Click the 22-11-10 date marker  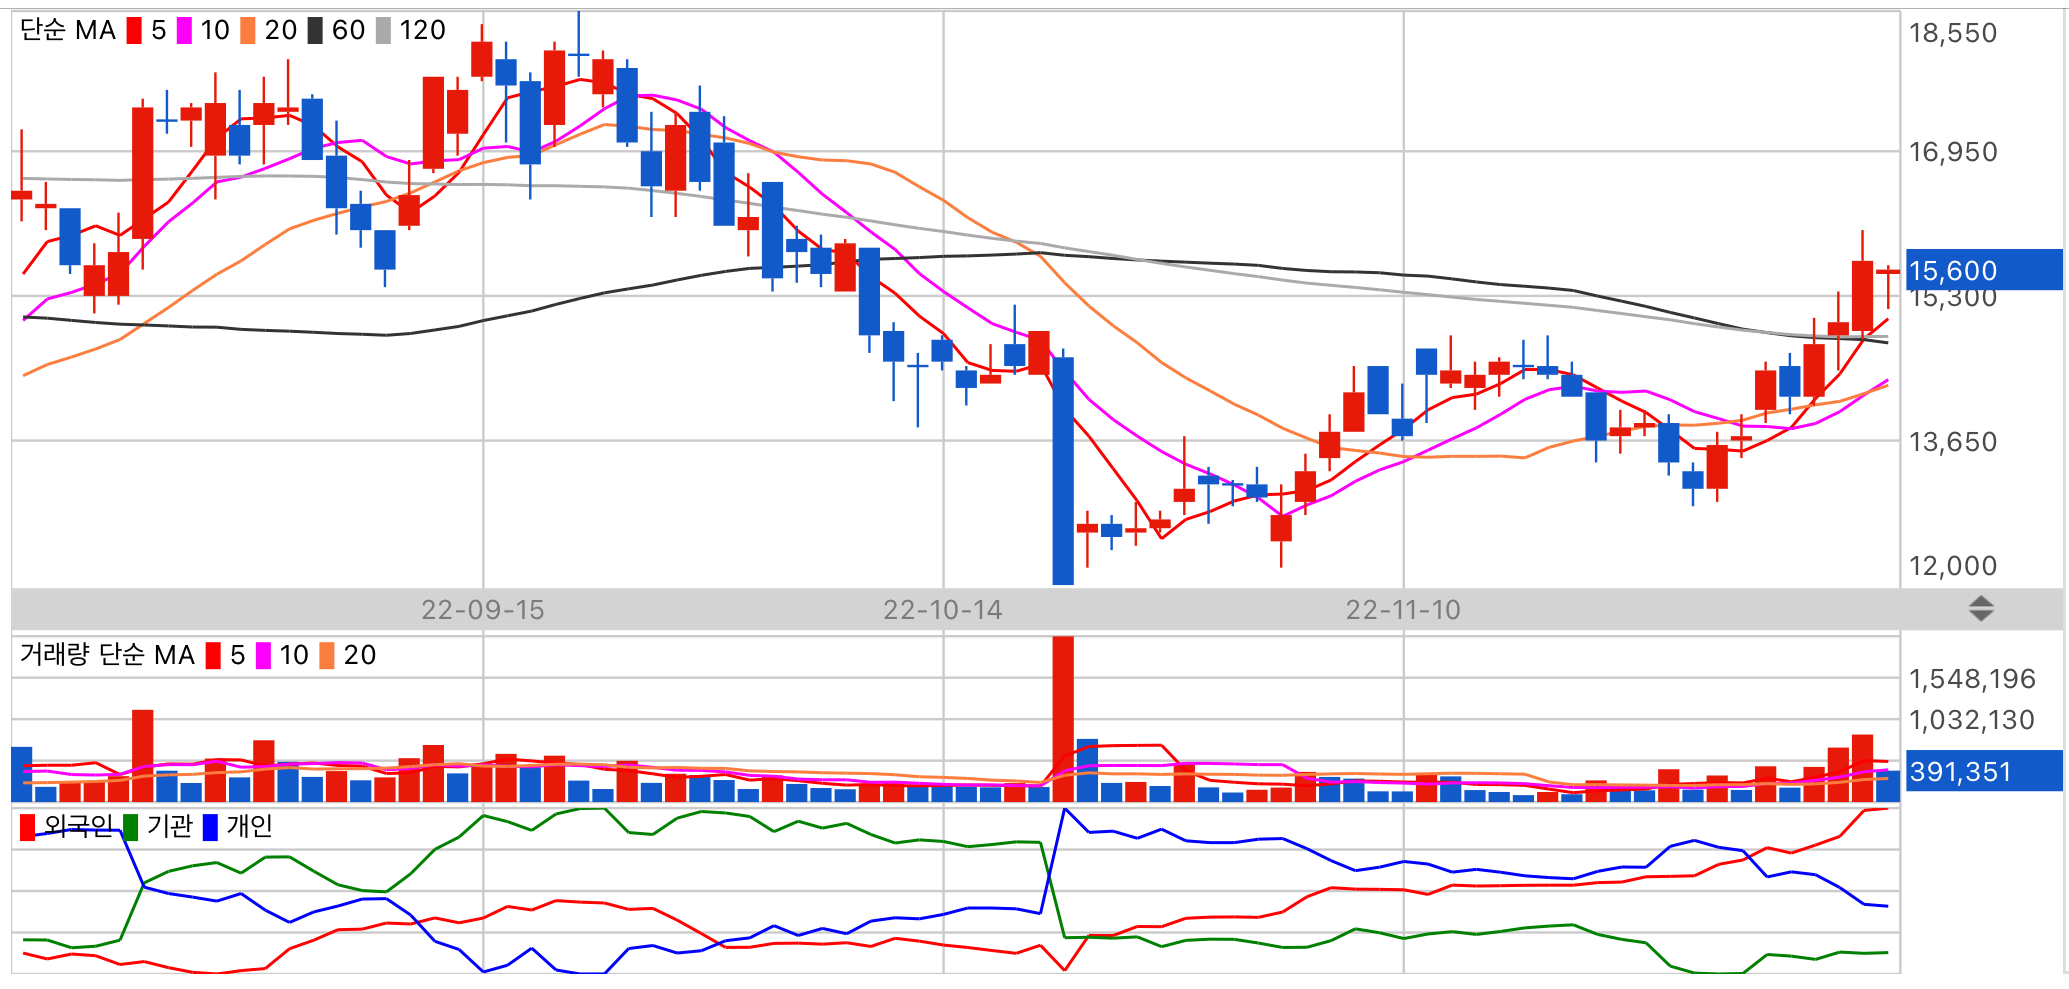(x=1403, y=610)
